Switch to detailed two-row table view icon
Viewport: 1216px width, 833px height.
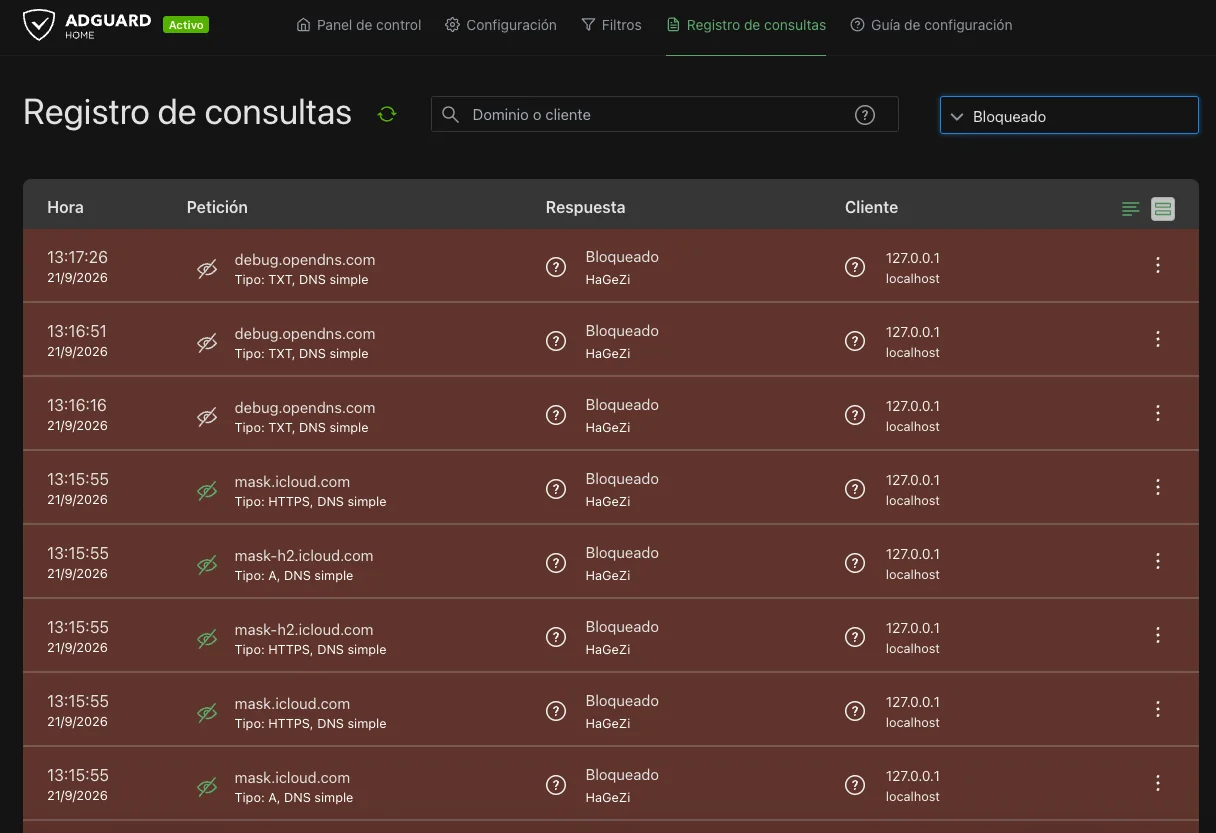[x=1162, y=209]
